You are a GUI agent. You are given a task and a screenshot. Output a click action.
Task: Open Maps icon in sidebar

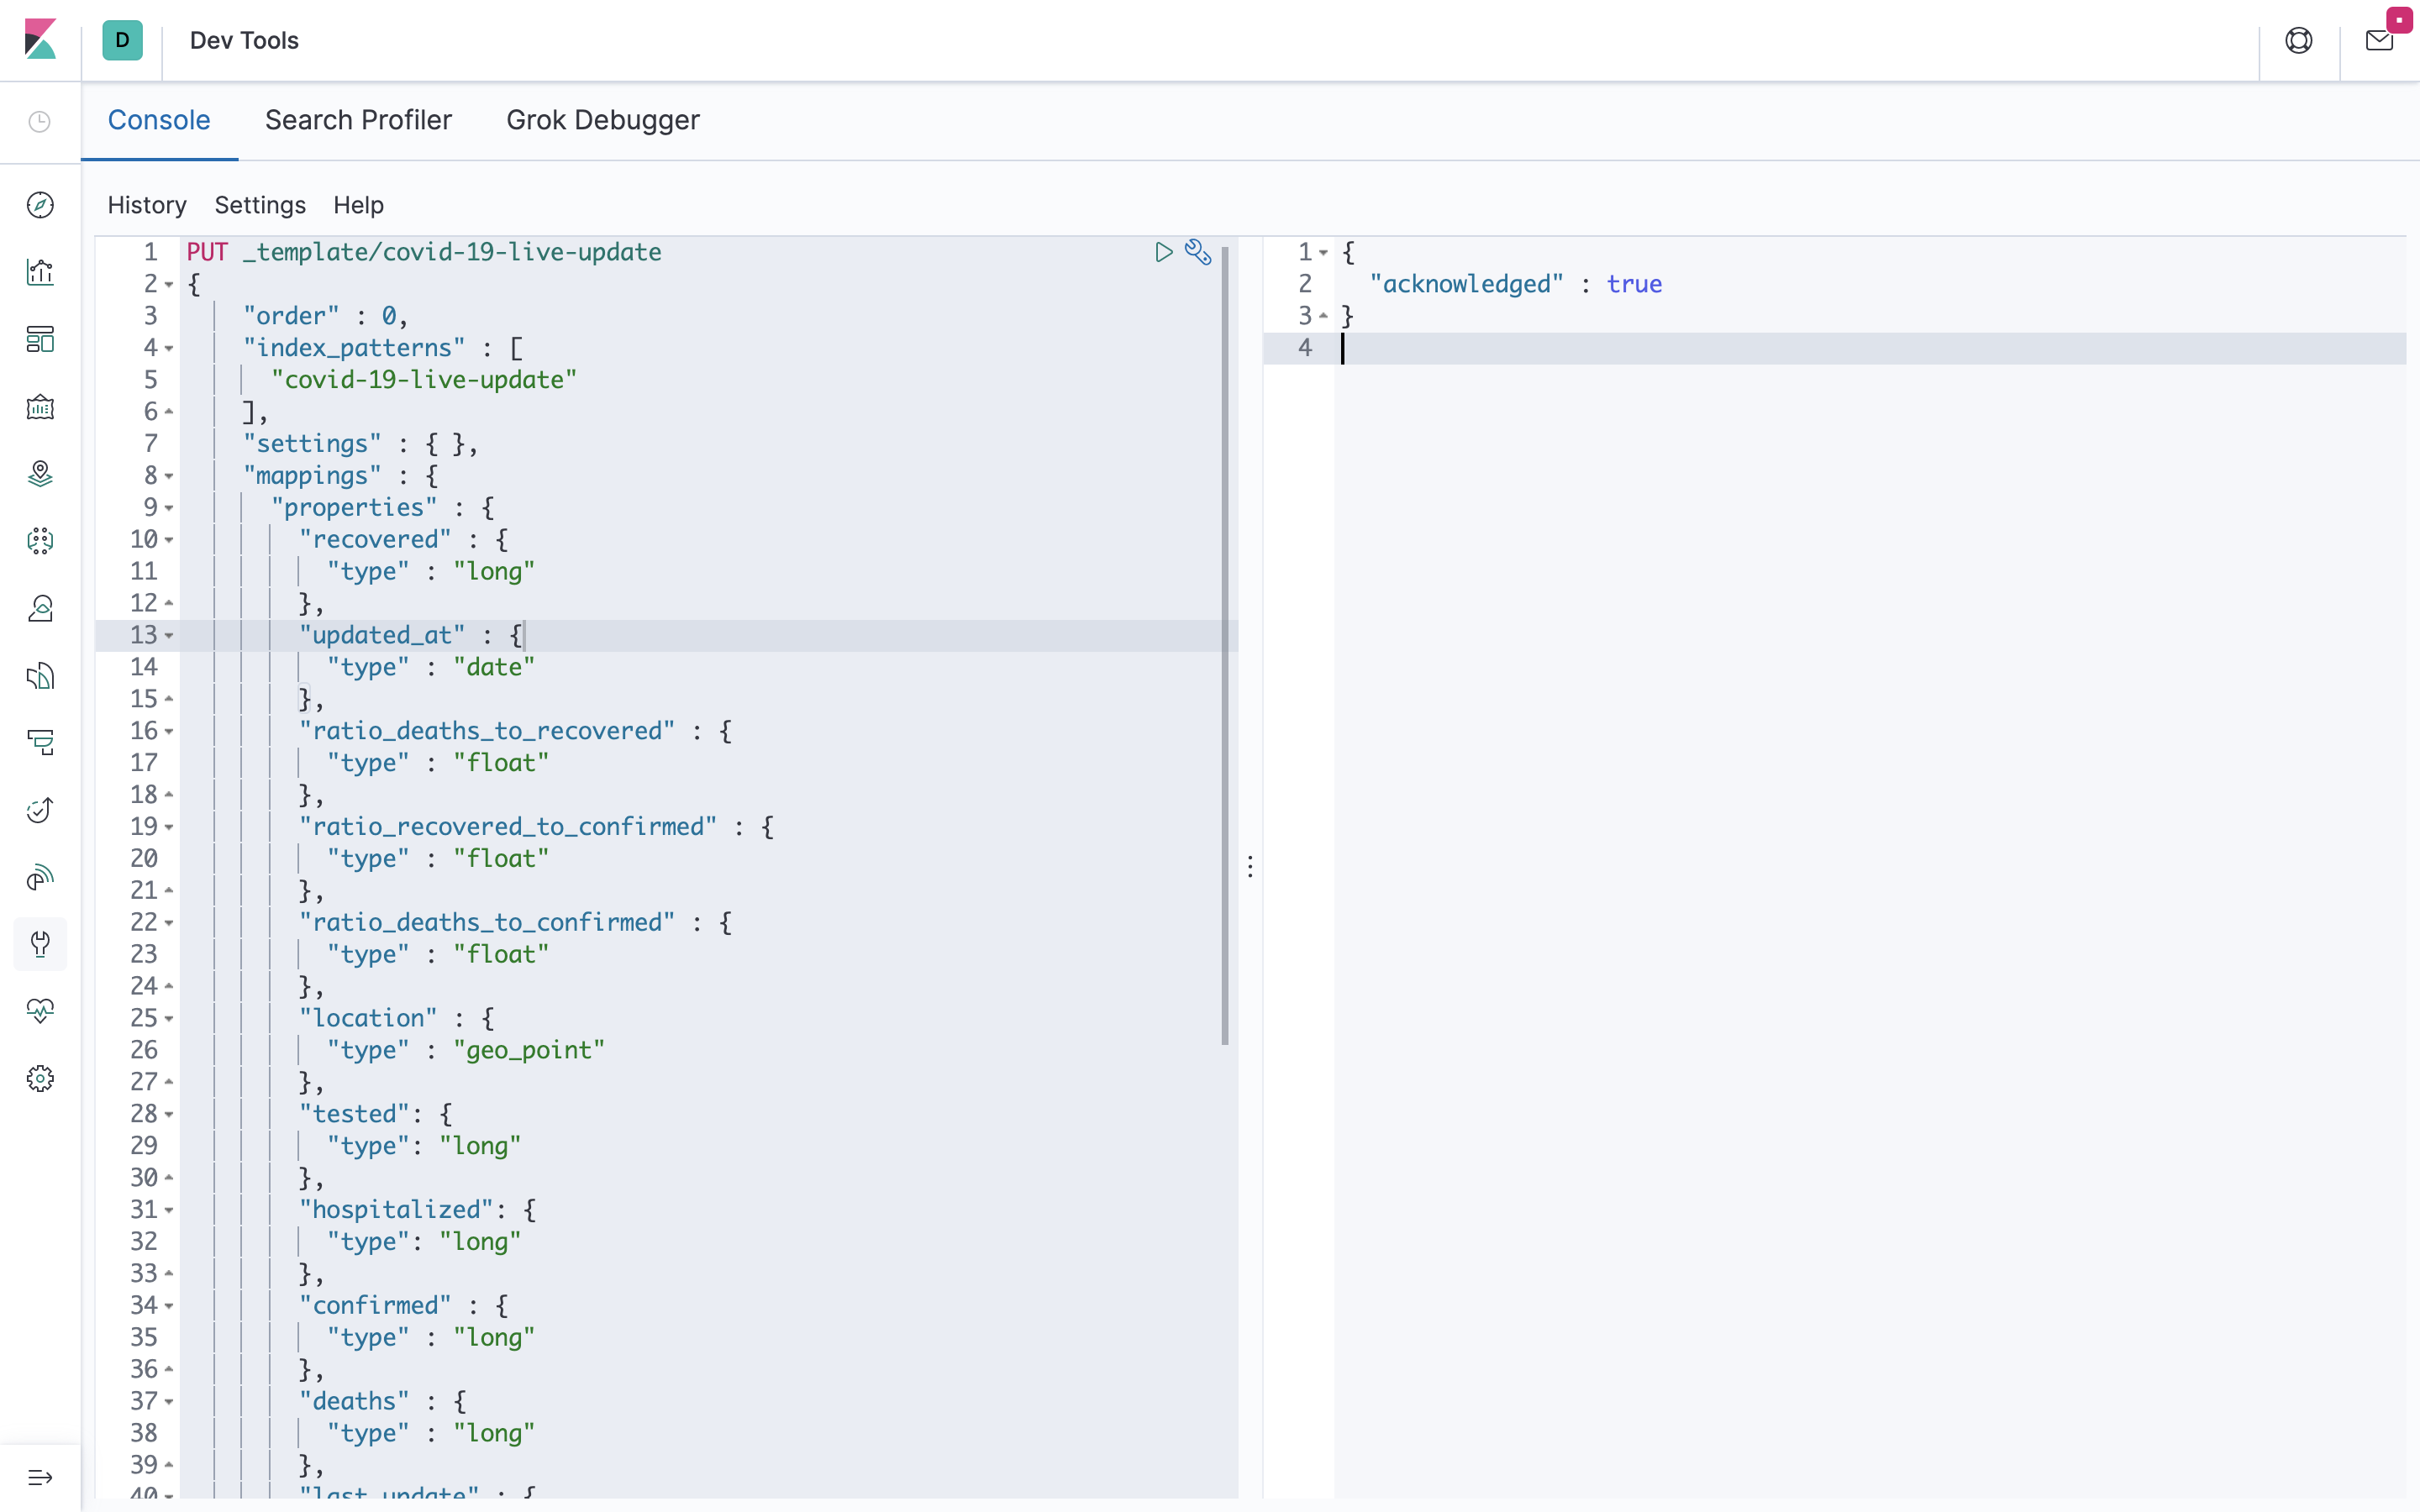click(x=40, y=474)
